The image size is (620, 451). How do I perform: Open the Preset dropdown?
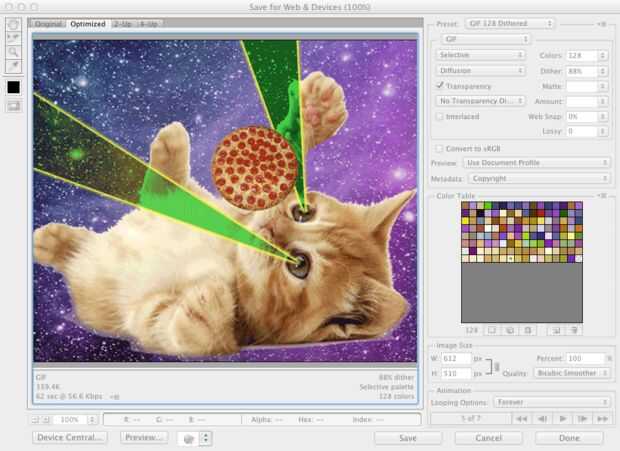point(510,24)
